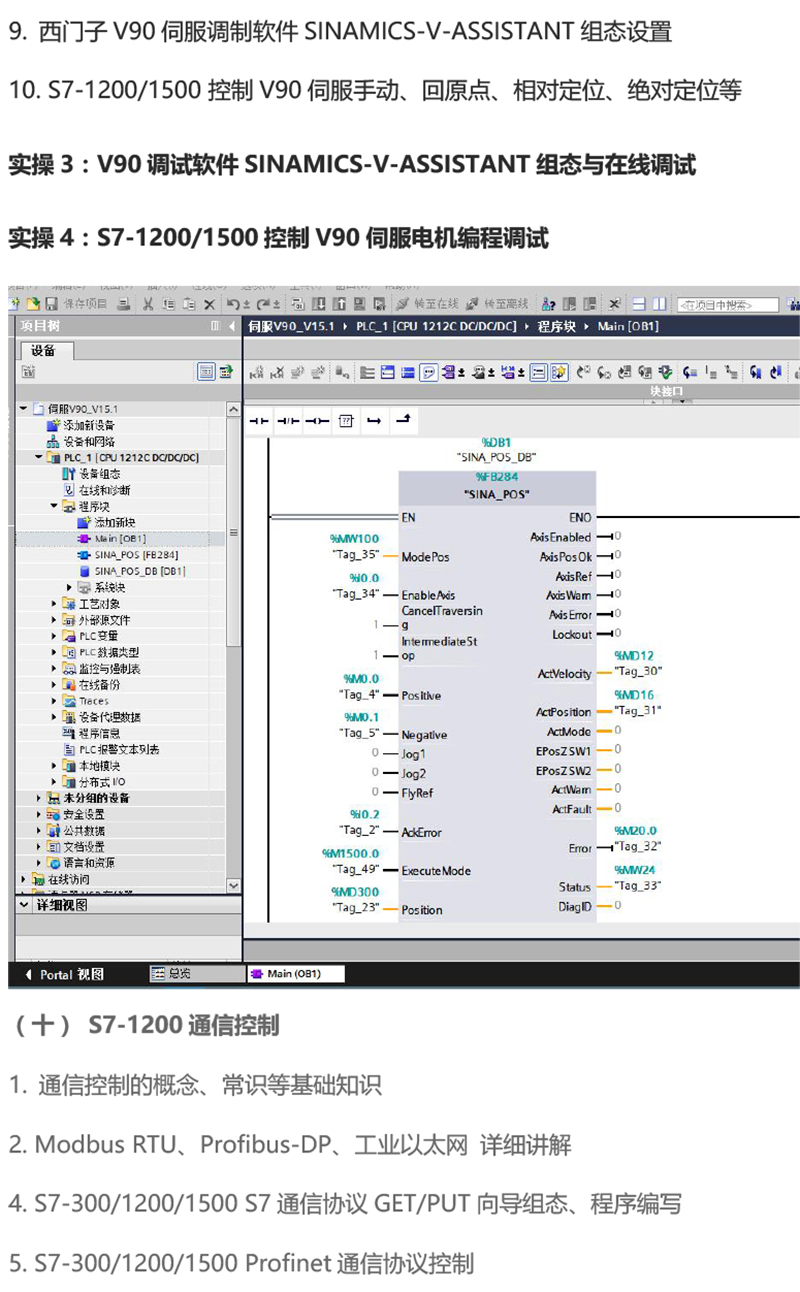The height and width of the screenshot is (1292, 800).
Task: Select SINA_POS_DB [DB1] data block
Action: tap(132, 571)
